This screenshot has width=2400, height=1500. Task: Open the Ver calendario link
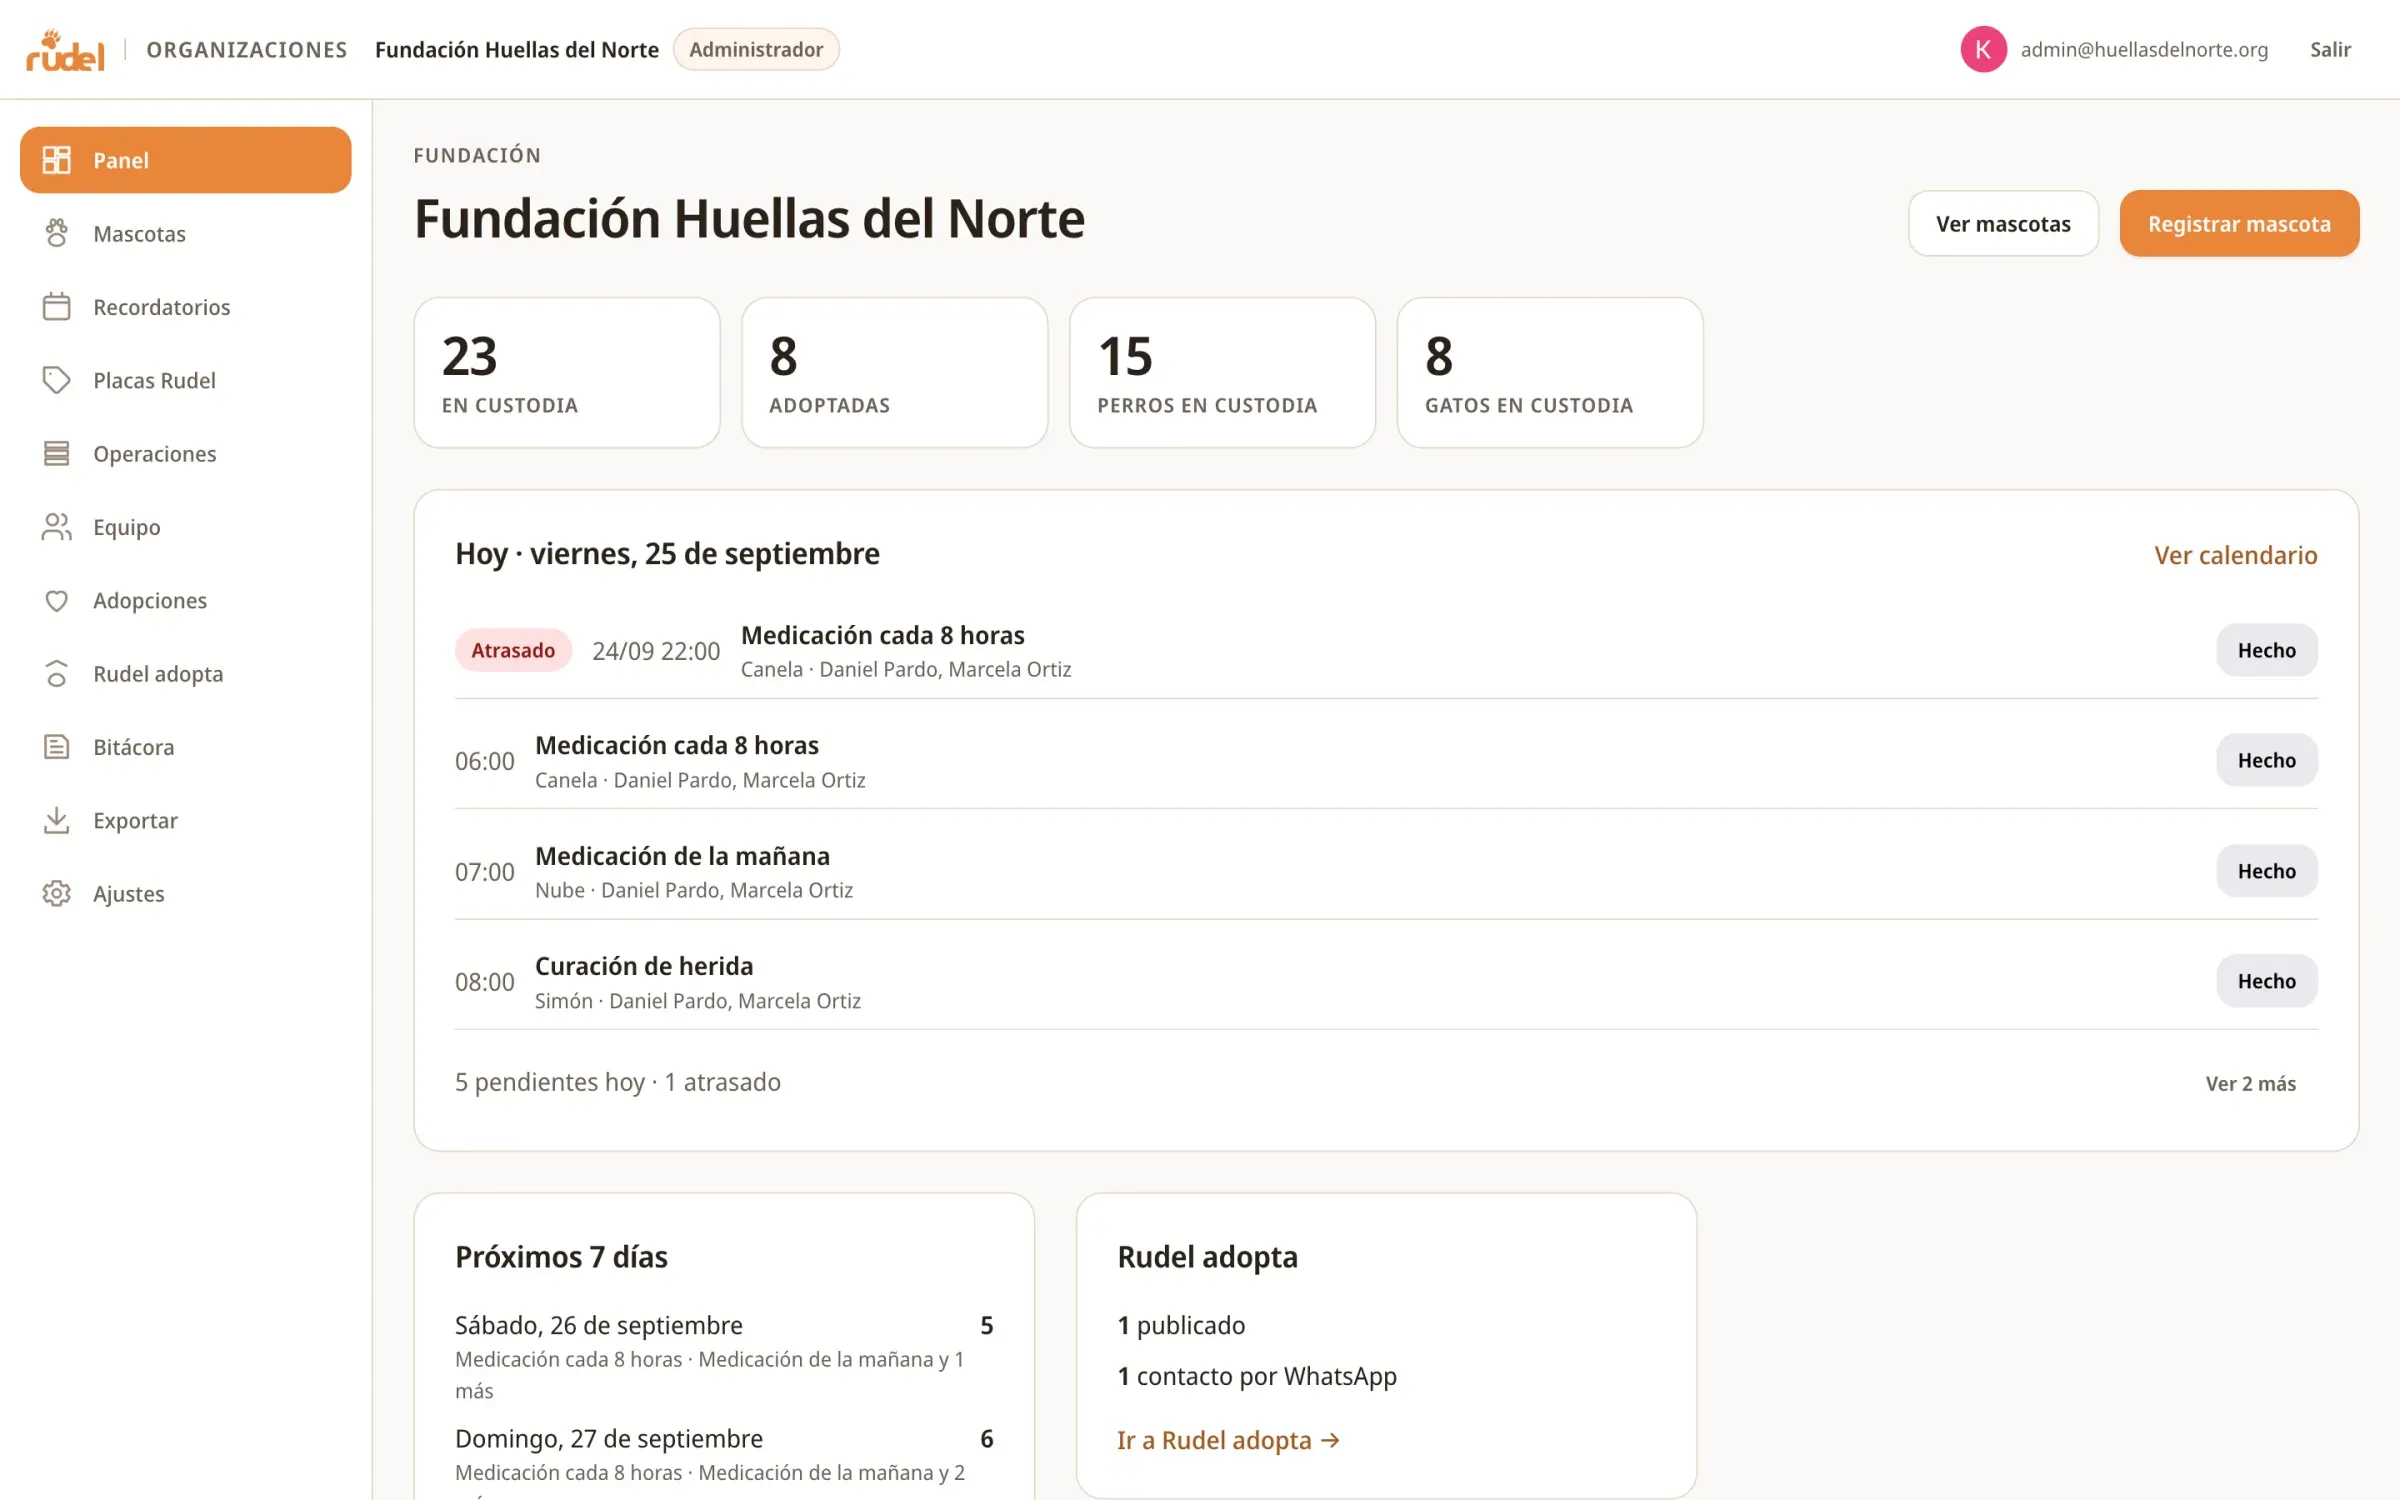click(2235, 555)
